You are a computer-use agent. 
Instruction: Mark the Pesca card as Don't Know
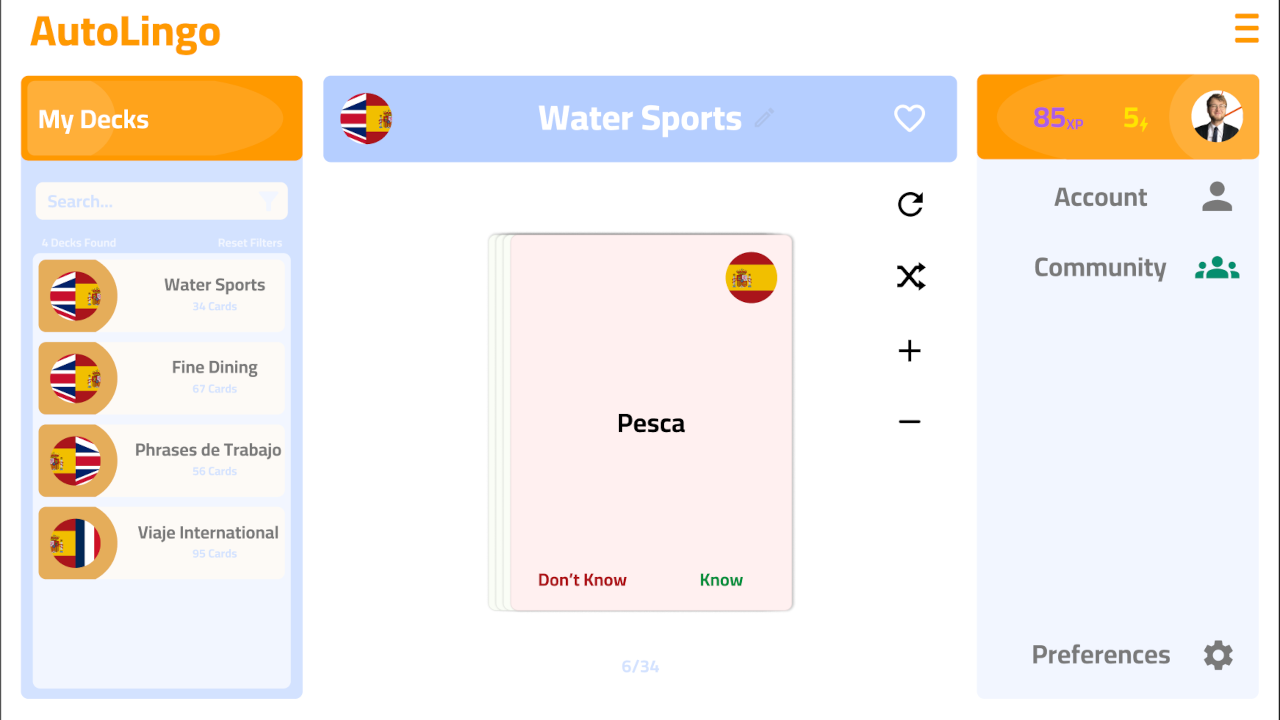coord(582,580)
